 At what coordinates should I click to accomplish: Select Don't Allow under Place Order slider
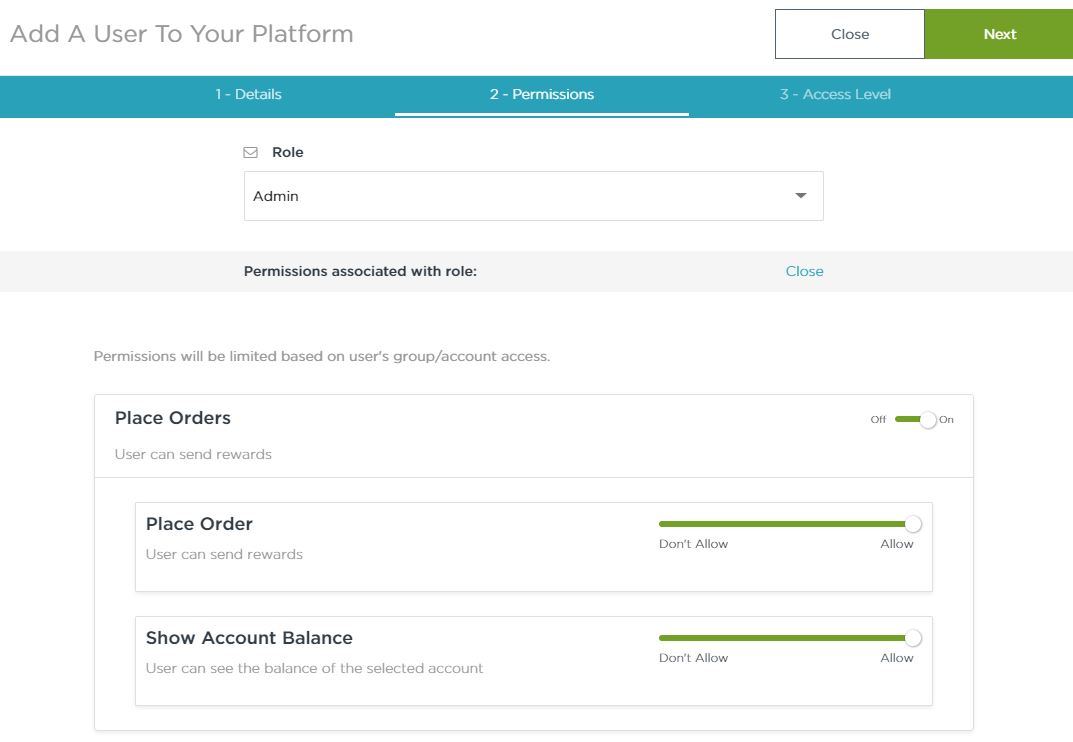click(693, 544)
